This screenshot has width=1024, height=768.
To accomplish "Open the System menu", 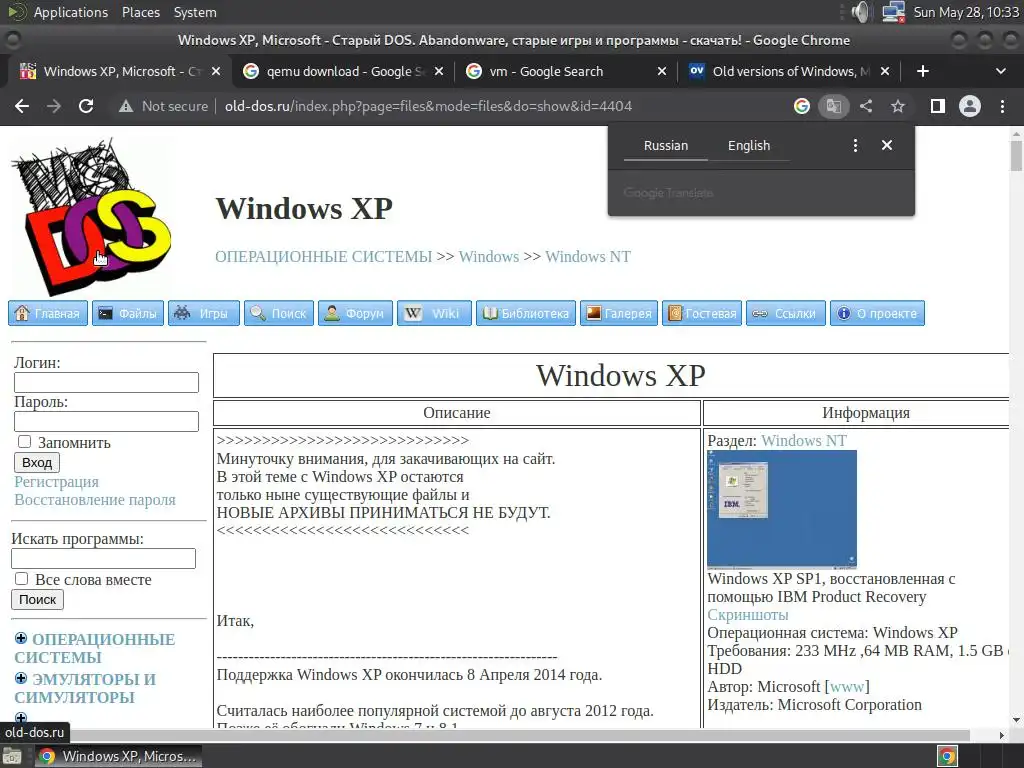I will click(195, 12).
